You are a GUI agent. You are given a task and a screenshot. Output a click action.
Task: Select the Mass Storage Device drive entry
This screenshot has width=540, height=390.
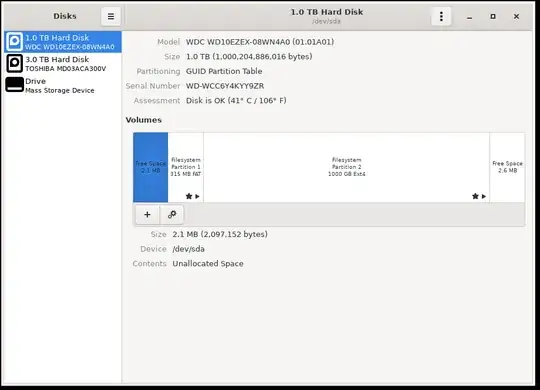63,85
